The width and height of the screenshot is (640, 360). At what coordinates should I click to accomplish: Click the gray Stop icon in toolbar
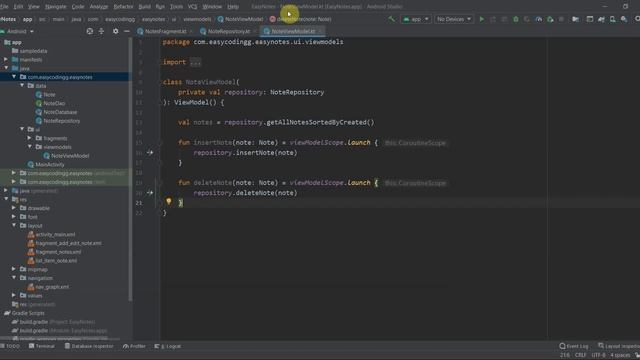pos(561,19)
